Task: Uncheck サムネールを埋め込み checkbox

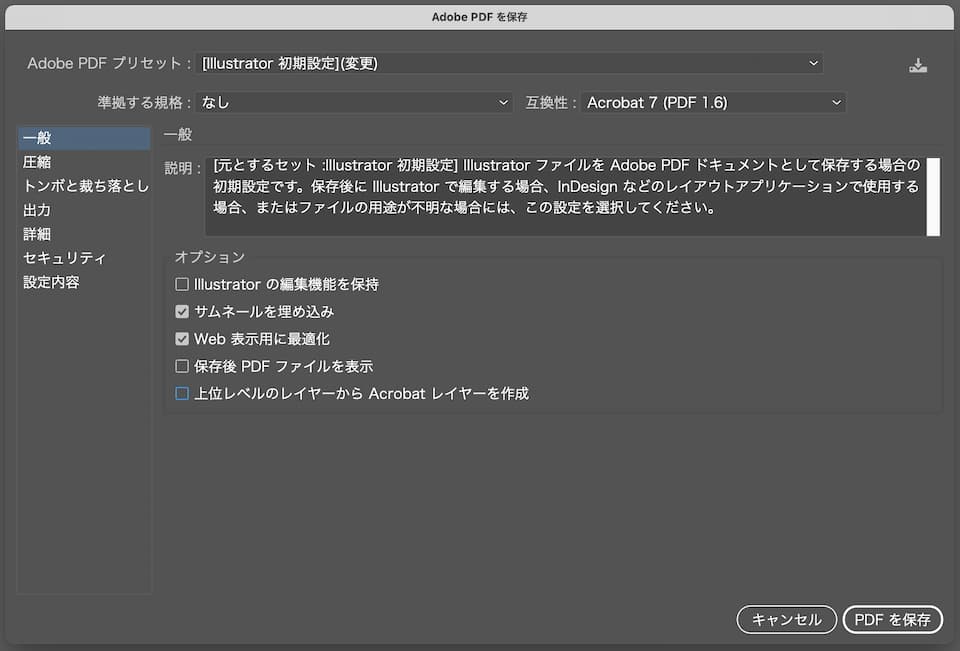Action: pyautogui.click(x=182, y=312)
